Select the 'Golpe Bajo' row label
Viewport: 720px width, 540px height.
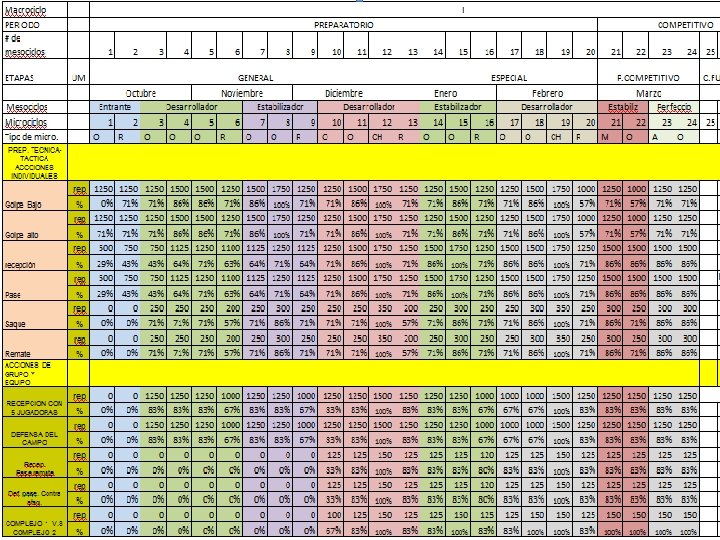(34, 196)
